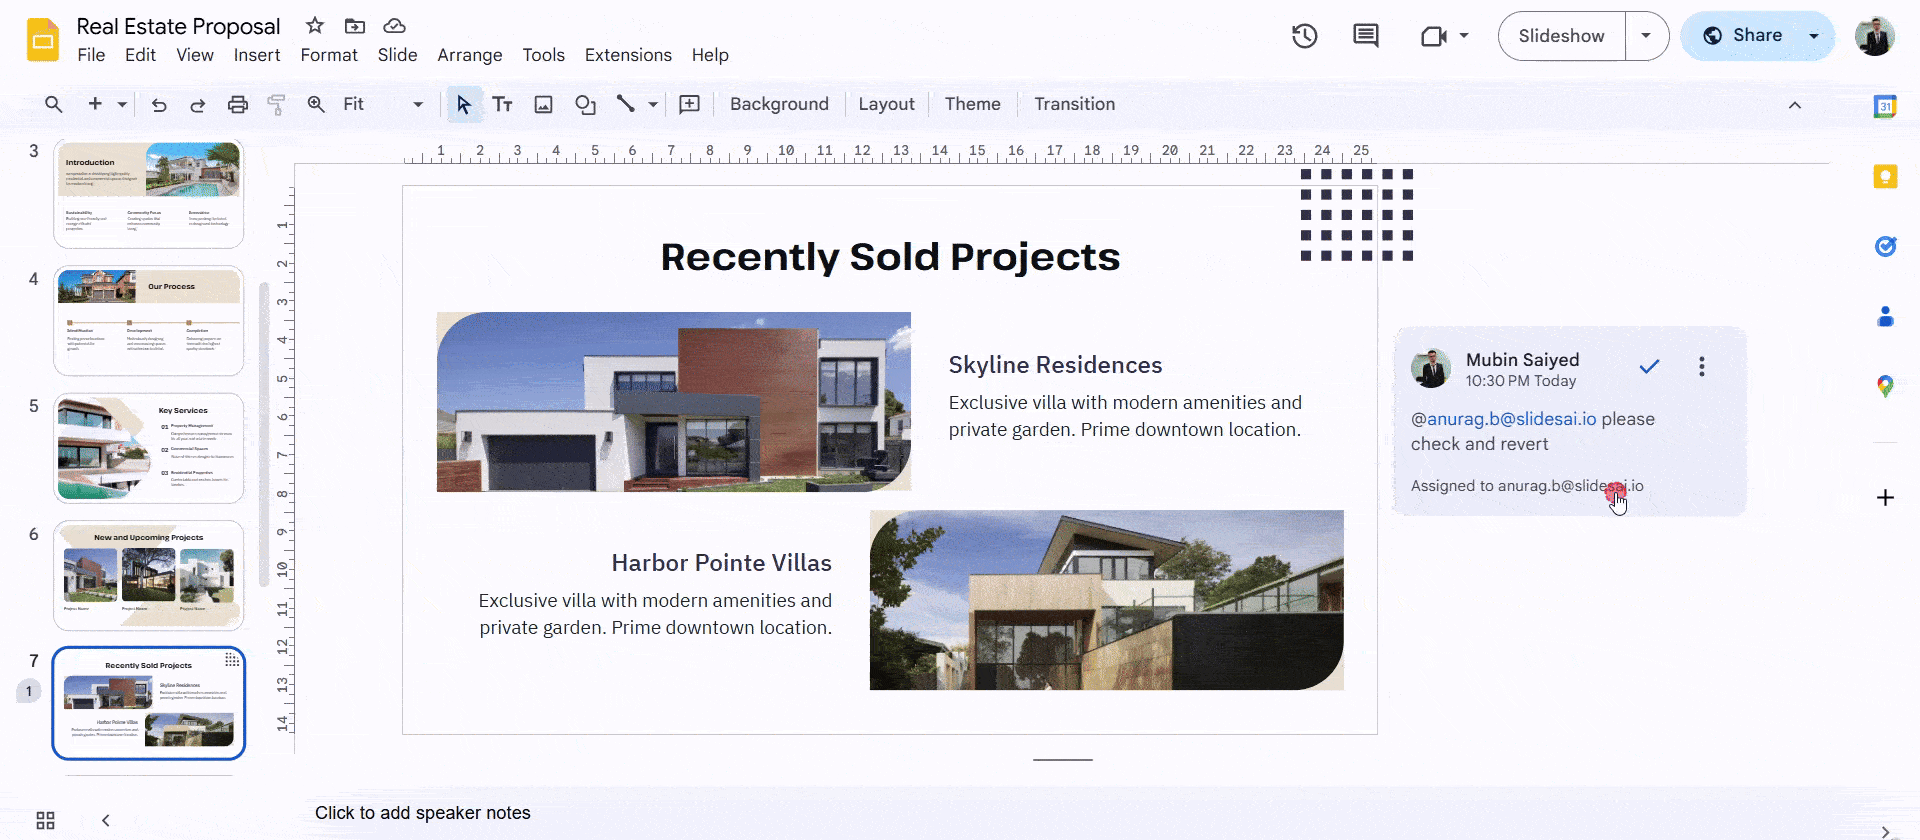Click the Transition button
The height and width of the screenshot is (840, 1920).
coord(1074,104)
